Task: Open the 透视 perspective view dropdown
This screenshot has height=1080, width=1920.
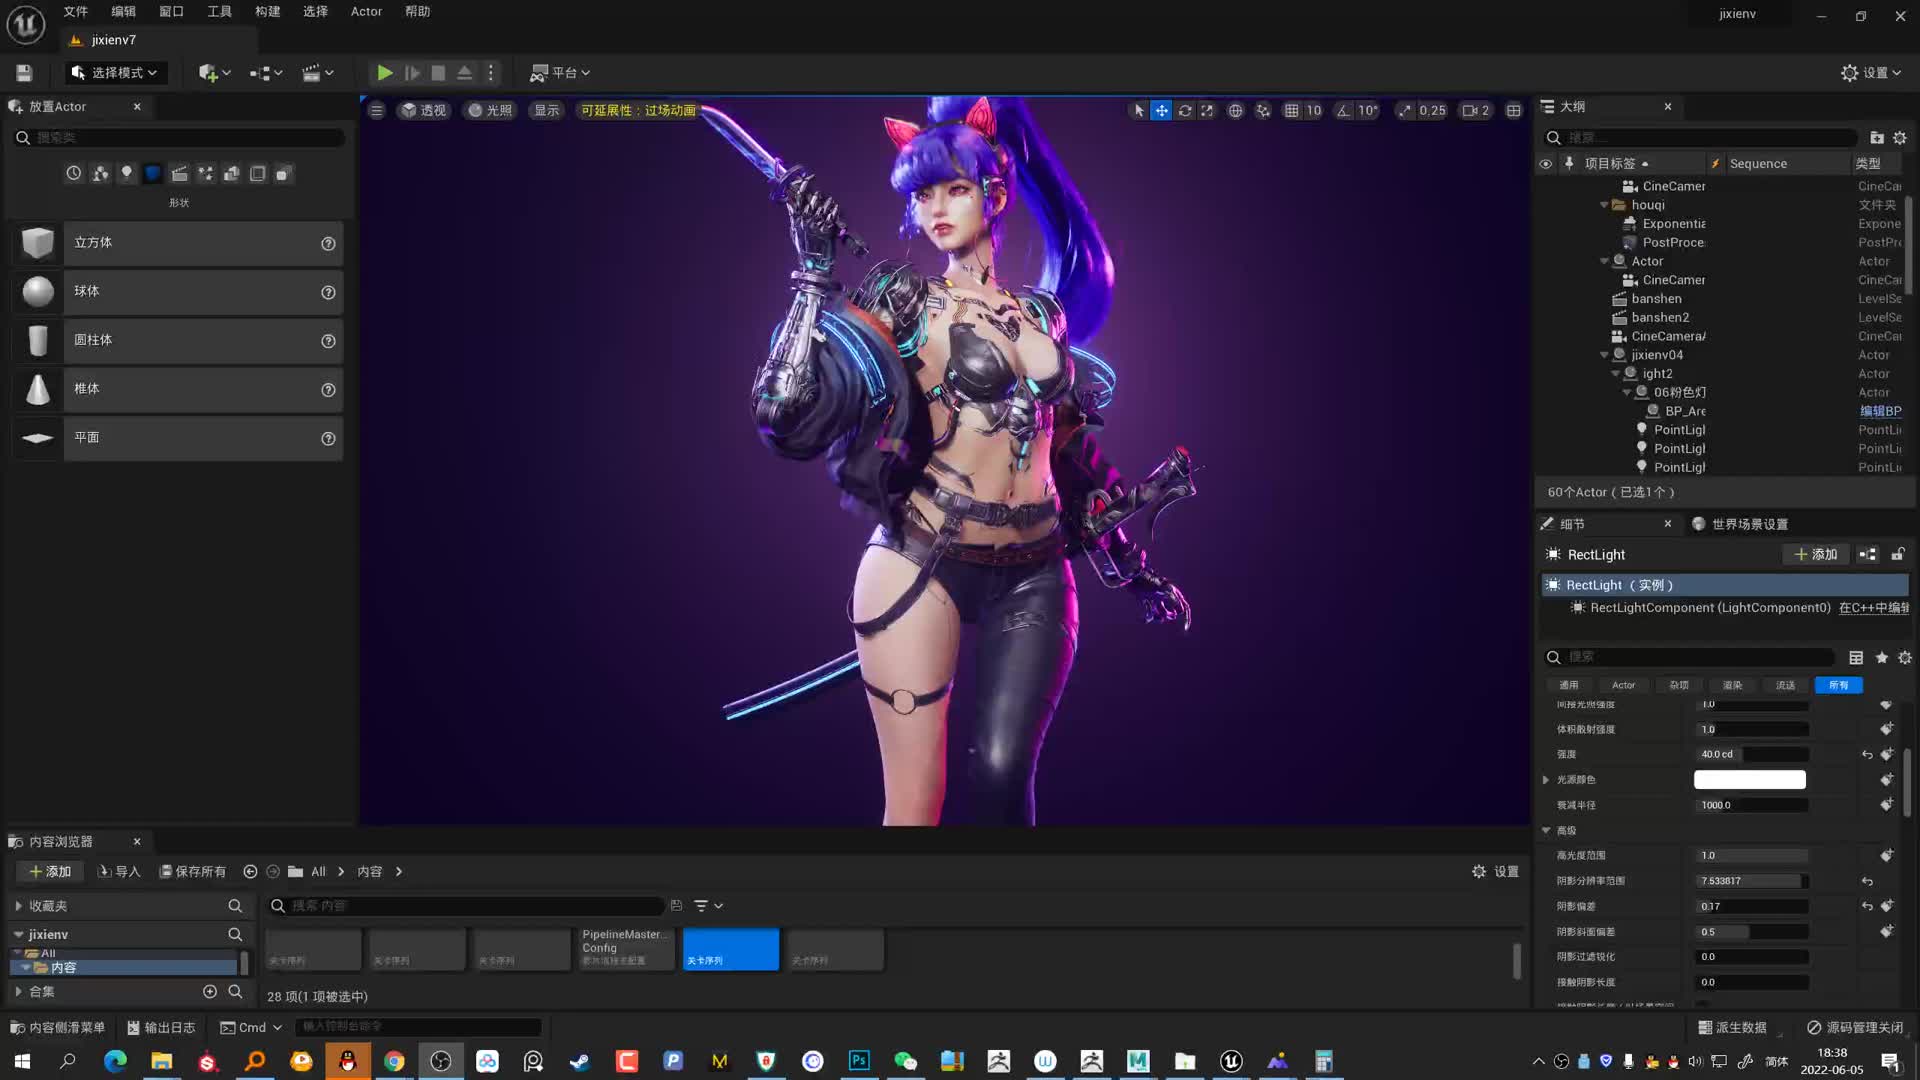Action: click(x=424, y=111)
